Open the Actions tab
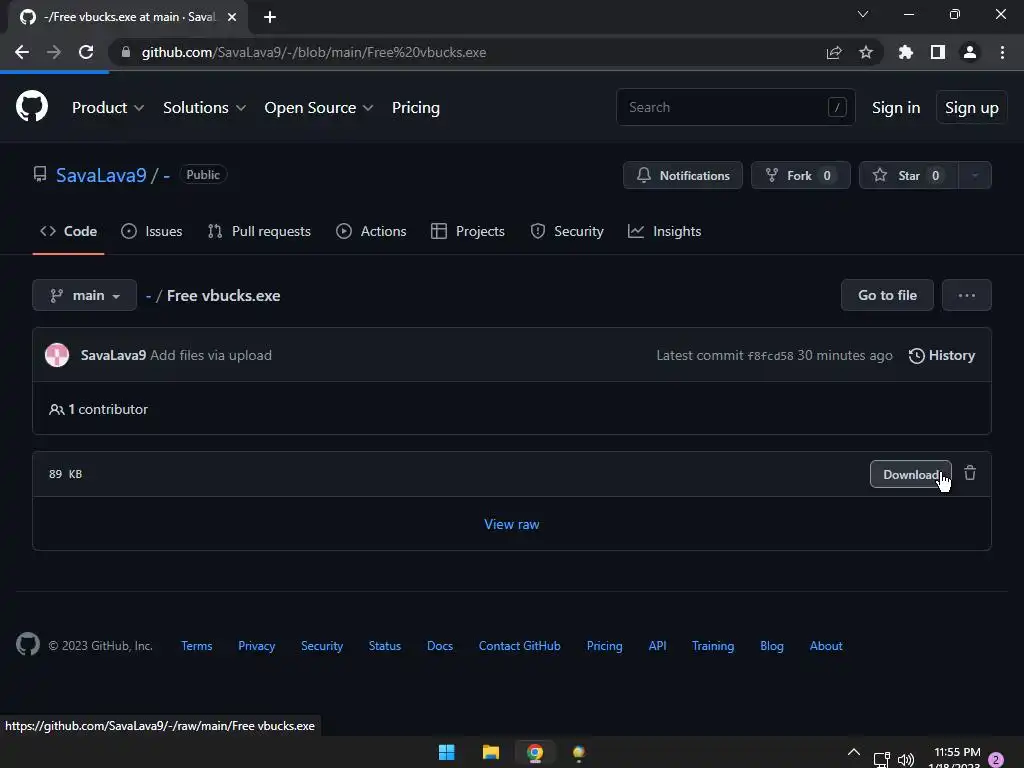The image size is (1024, 768). (x=371, y=231)
